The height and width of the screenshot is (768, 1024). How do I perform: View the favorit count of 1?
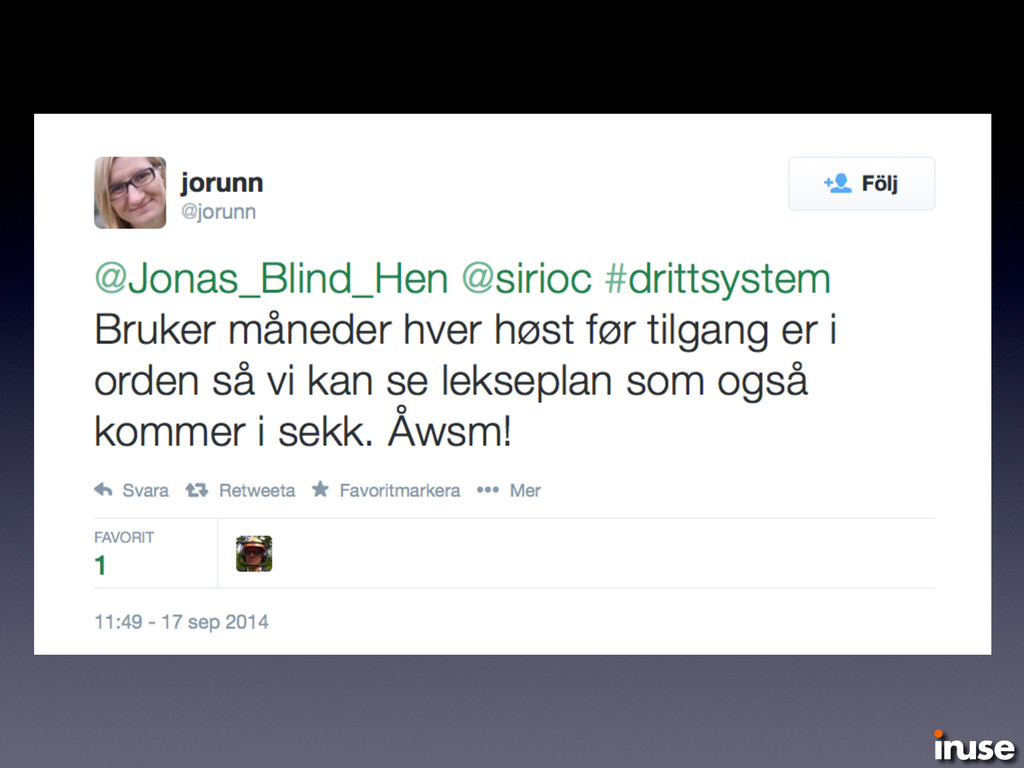coord(100,565)
